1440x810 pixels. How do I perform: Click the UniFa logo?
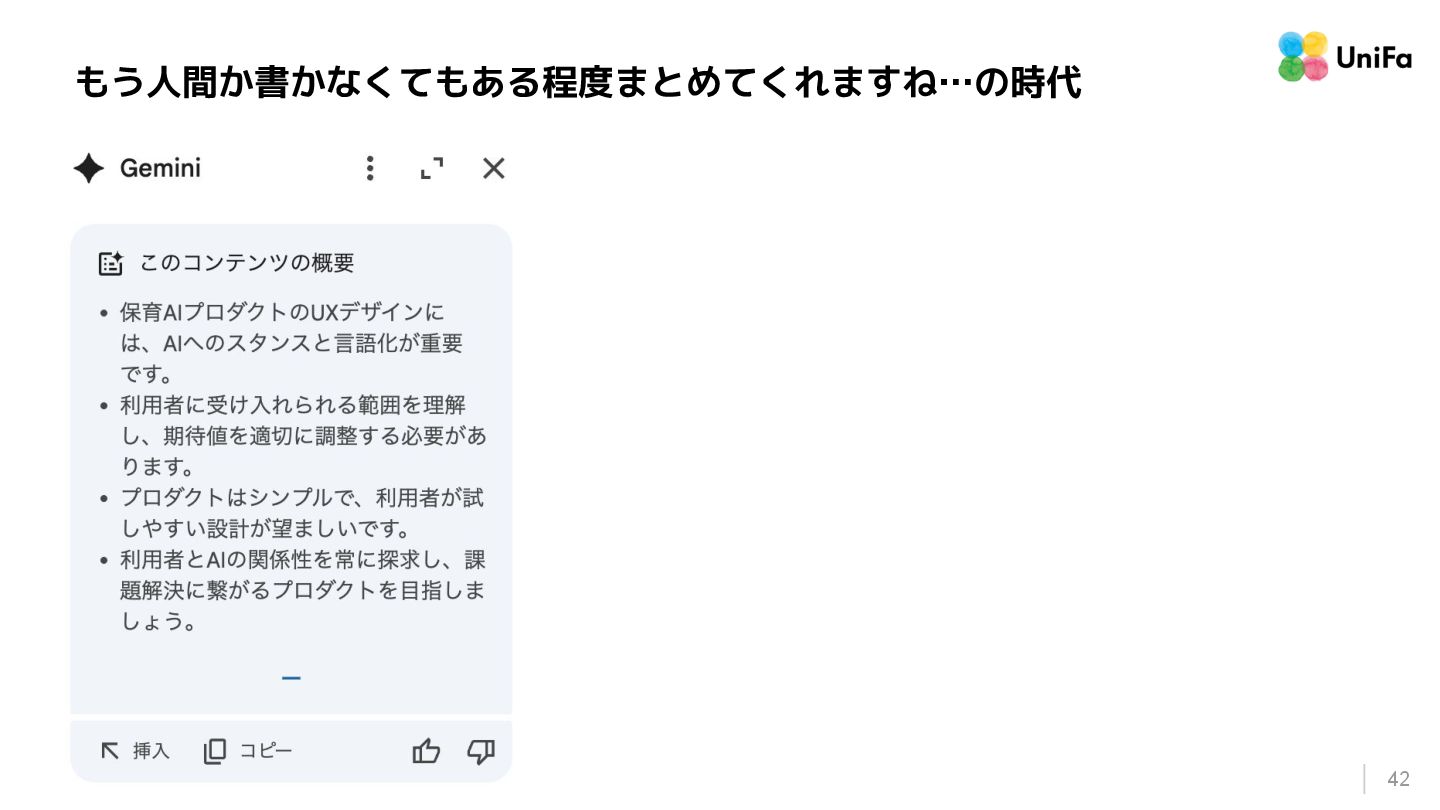click(x=1345, y=57)
